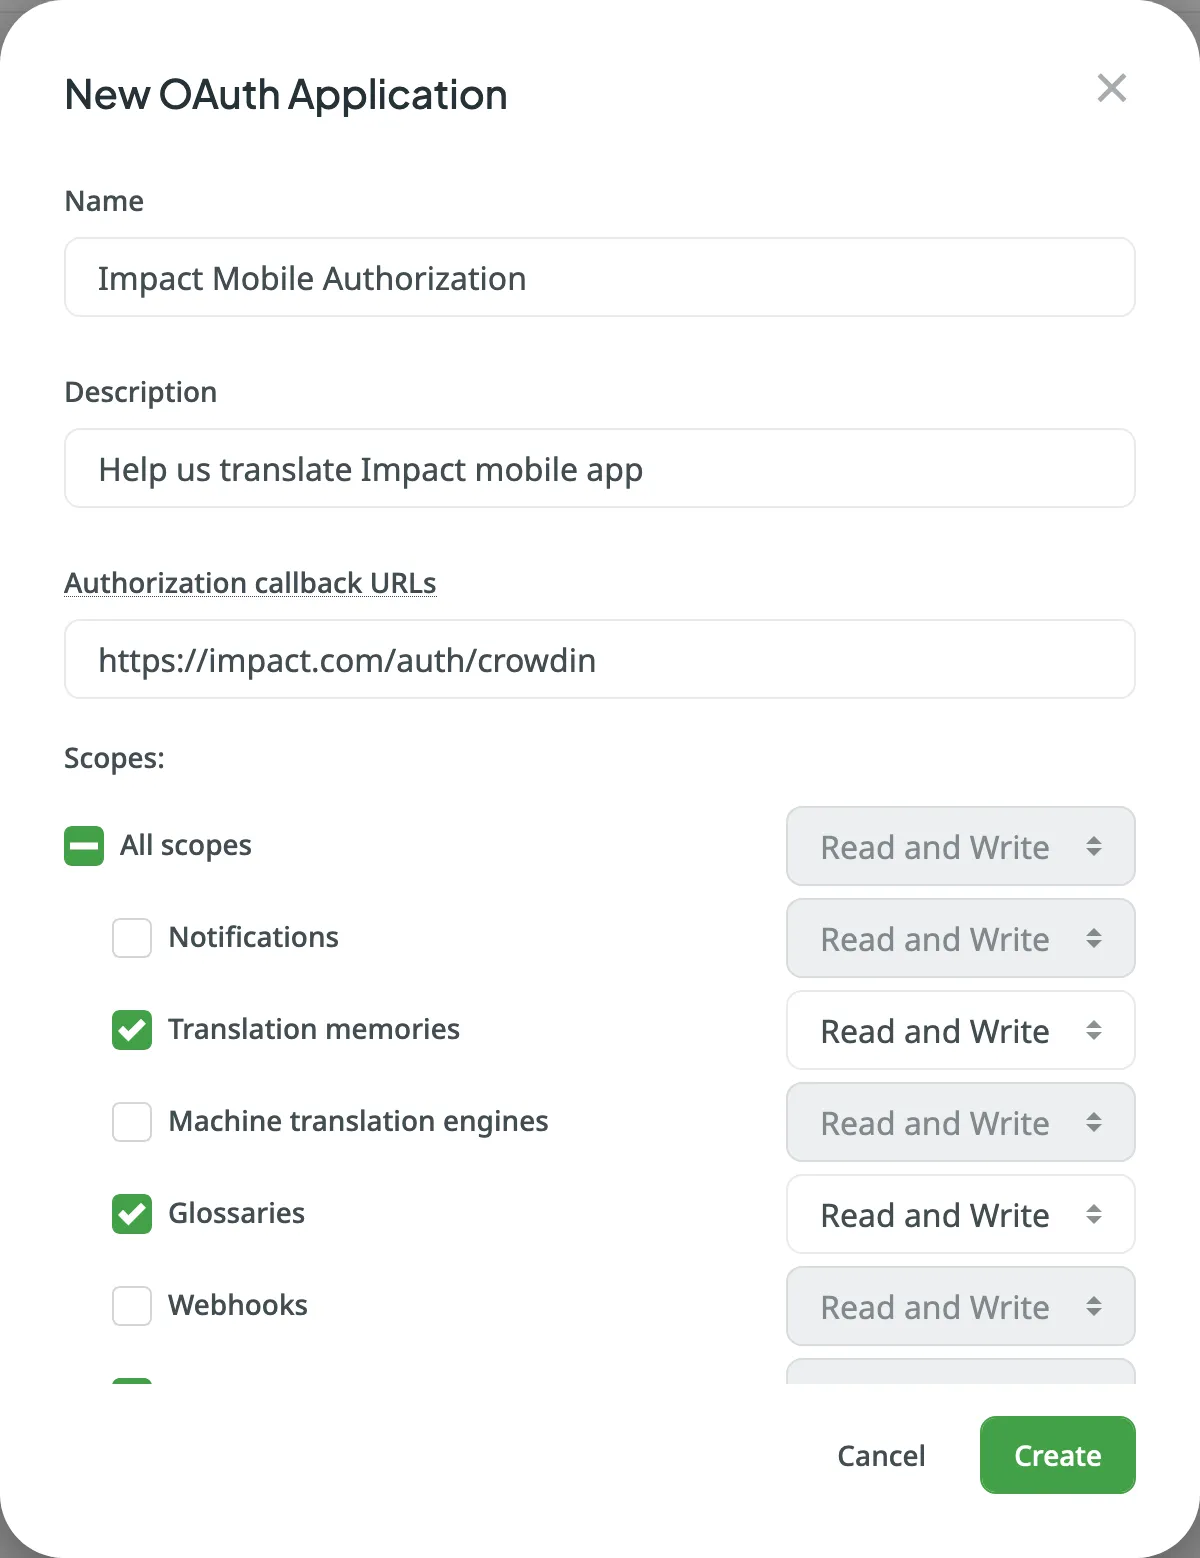
Task: Select the callback URL input field
Action: tap(599, 659)
